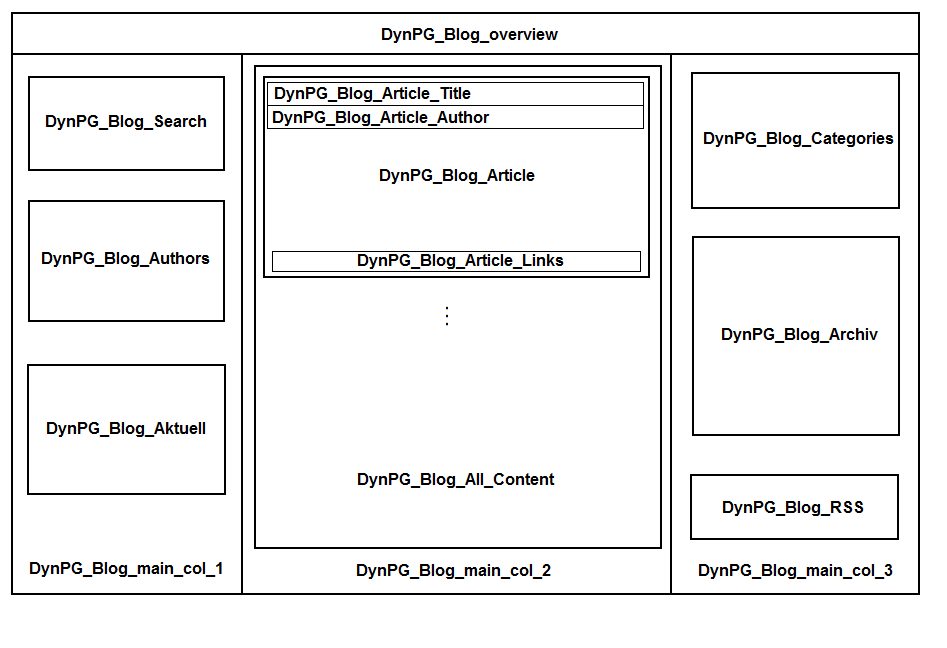This screenshot has height=648, width=947.
Task: Click the DynPG_Blog_Article_Author row
Action: point(456,118)
